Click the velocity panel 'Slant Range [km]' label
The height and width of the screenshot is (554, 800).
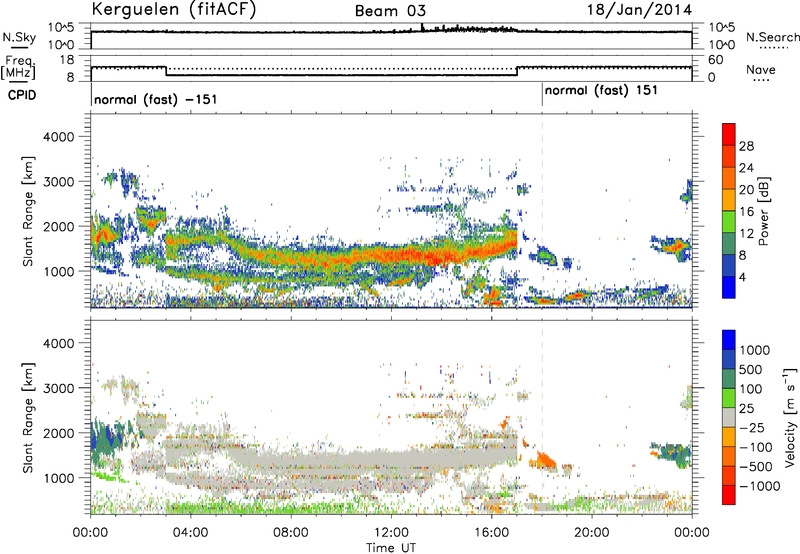(x=28, y=418)
